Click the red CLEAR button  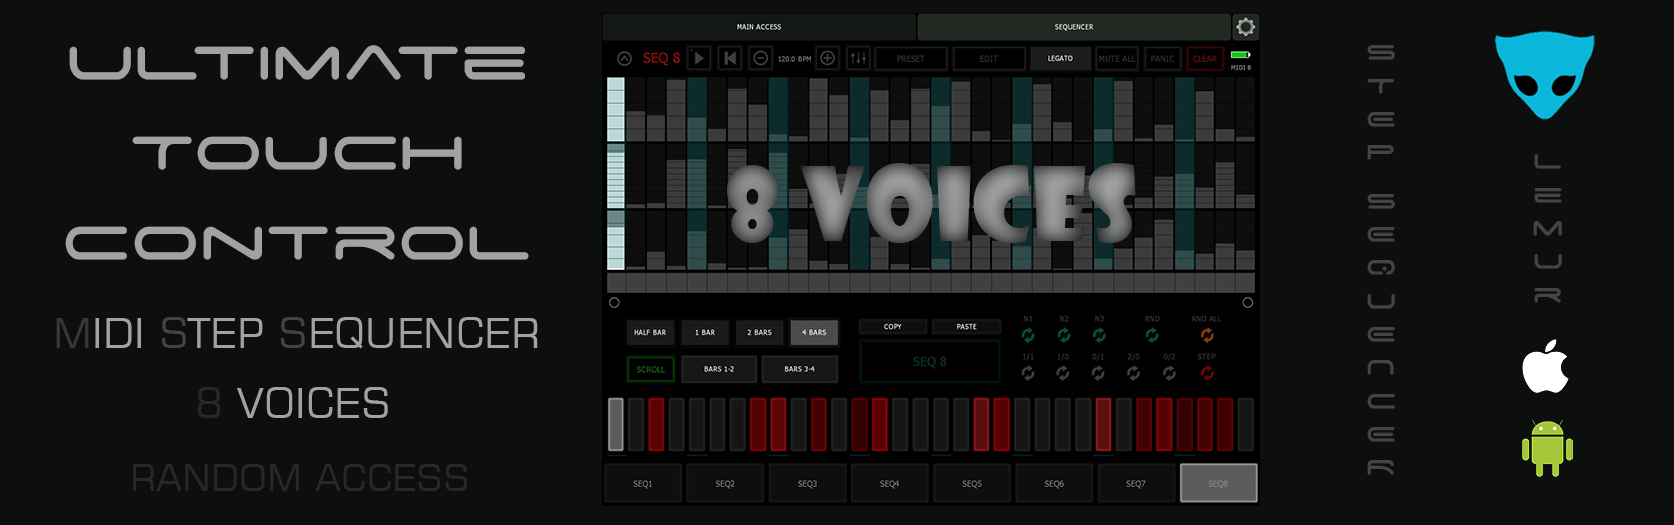coord(1205,59)
